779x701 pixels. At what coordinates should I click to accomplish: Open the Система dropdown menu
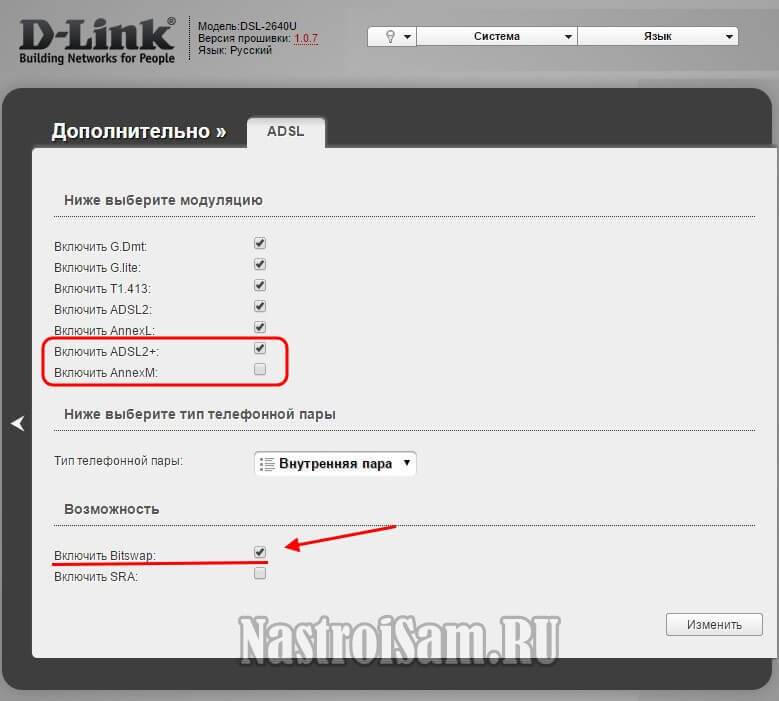click(497, 36)
